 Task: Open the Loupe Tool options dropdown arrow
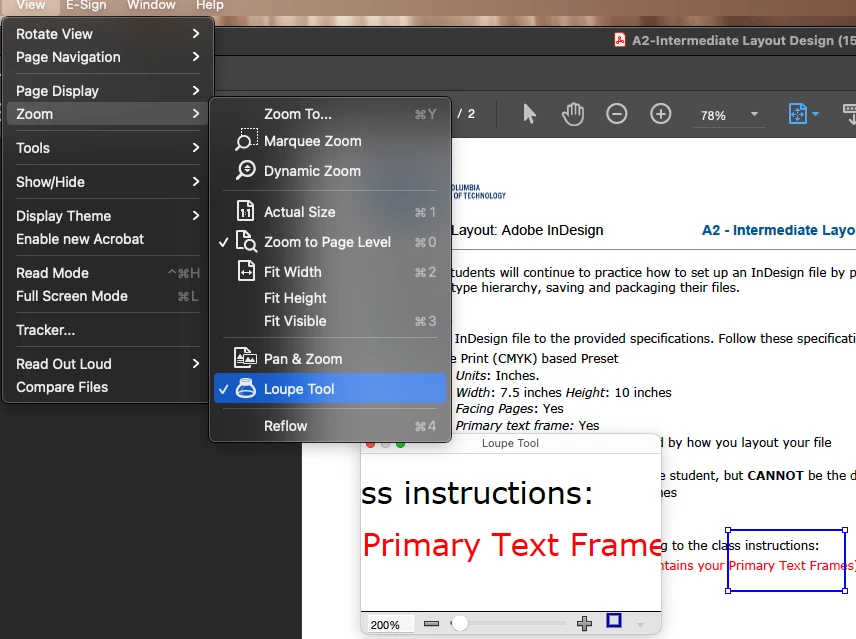pyautogui.click(x=640, y=624)
